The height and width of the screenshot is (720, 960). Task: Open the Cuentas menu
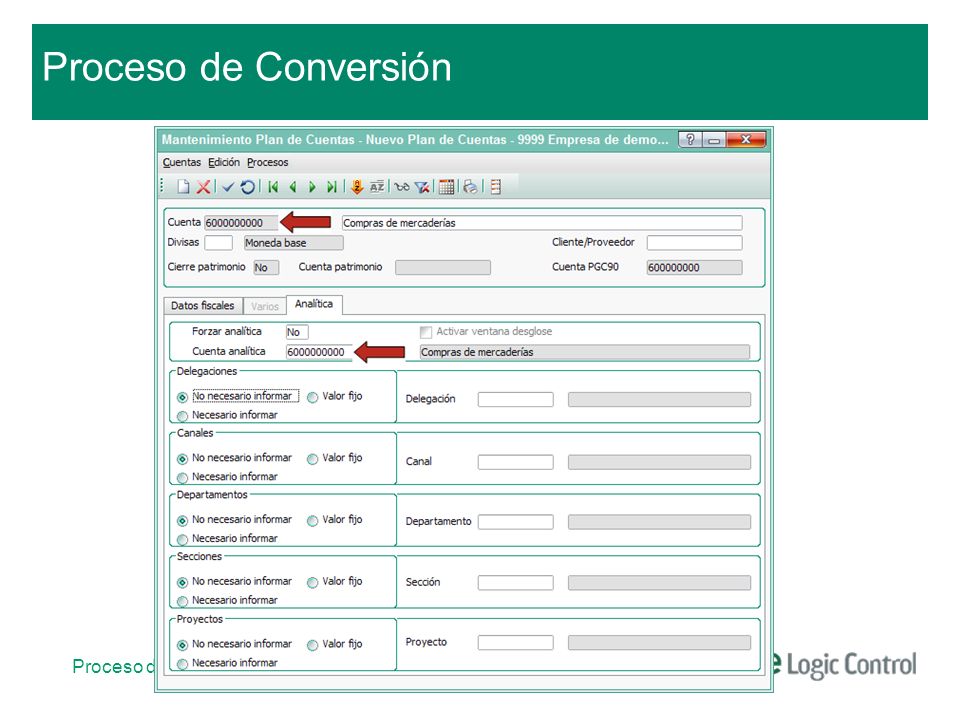(x=182, y=162)
